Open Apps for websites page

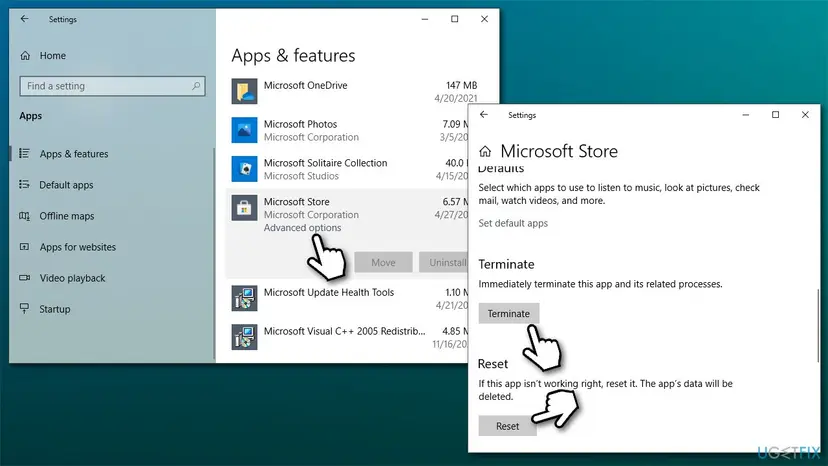(x=78, y=247)
